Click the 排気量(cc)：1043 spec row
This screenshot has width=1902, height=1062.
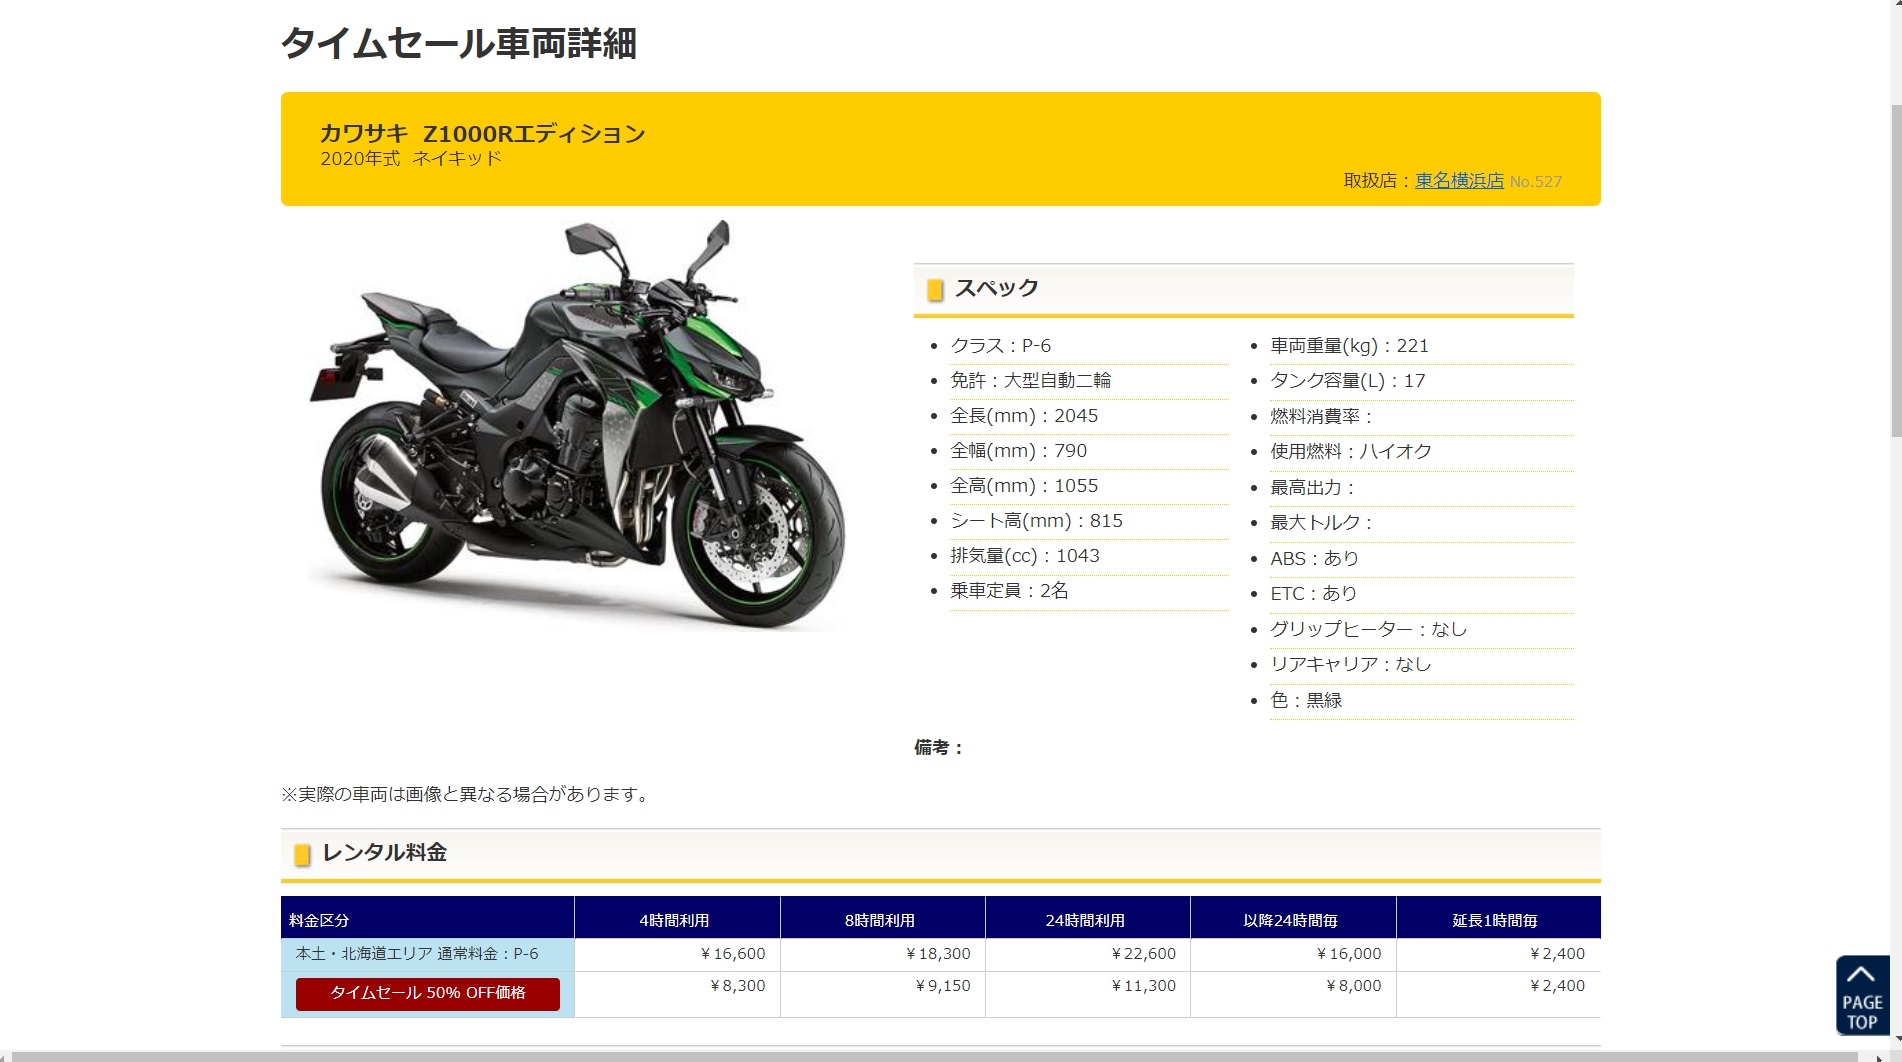[x=1089, y=556]
